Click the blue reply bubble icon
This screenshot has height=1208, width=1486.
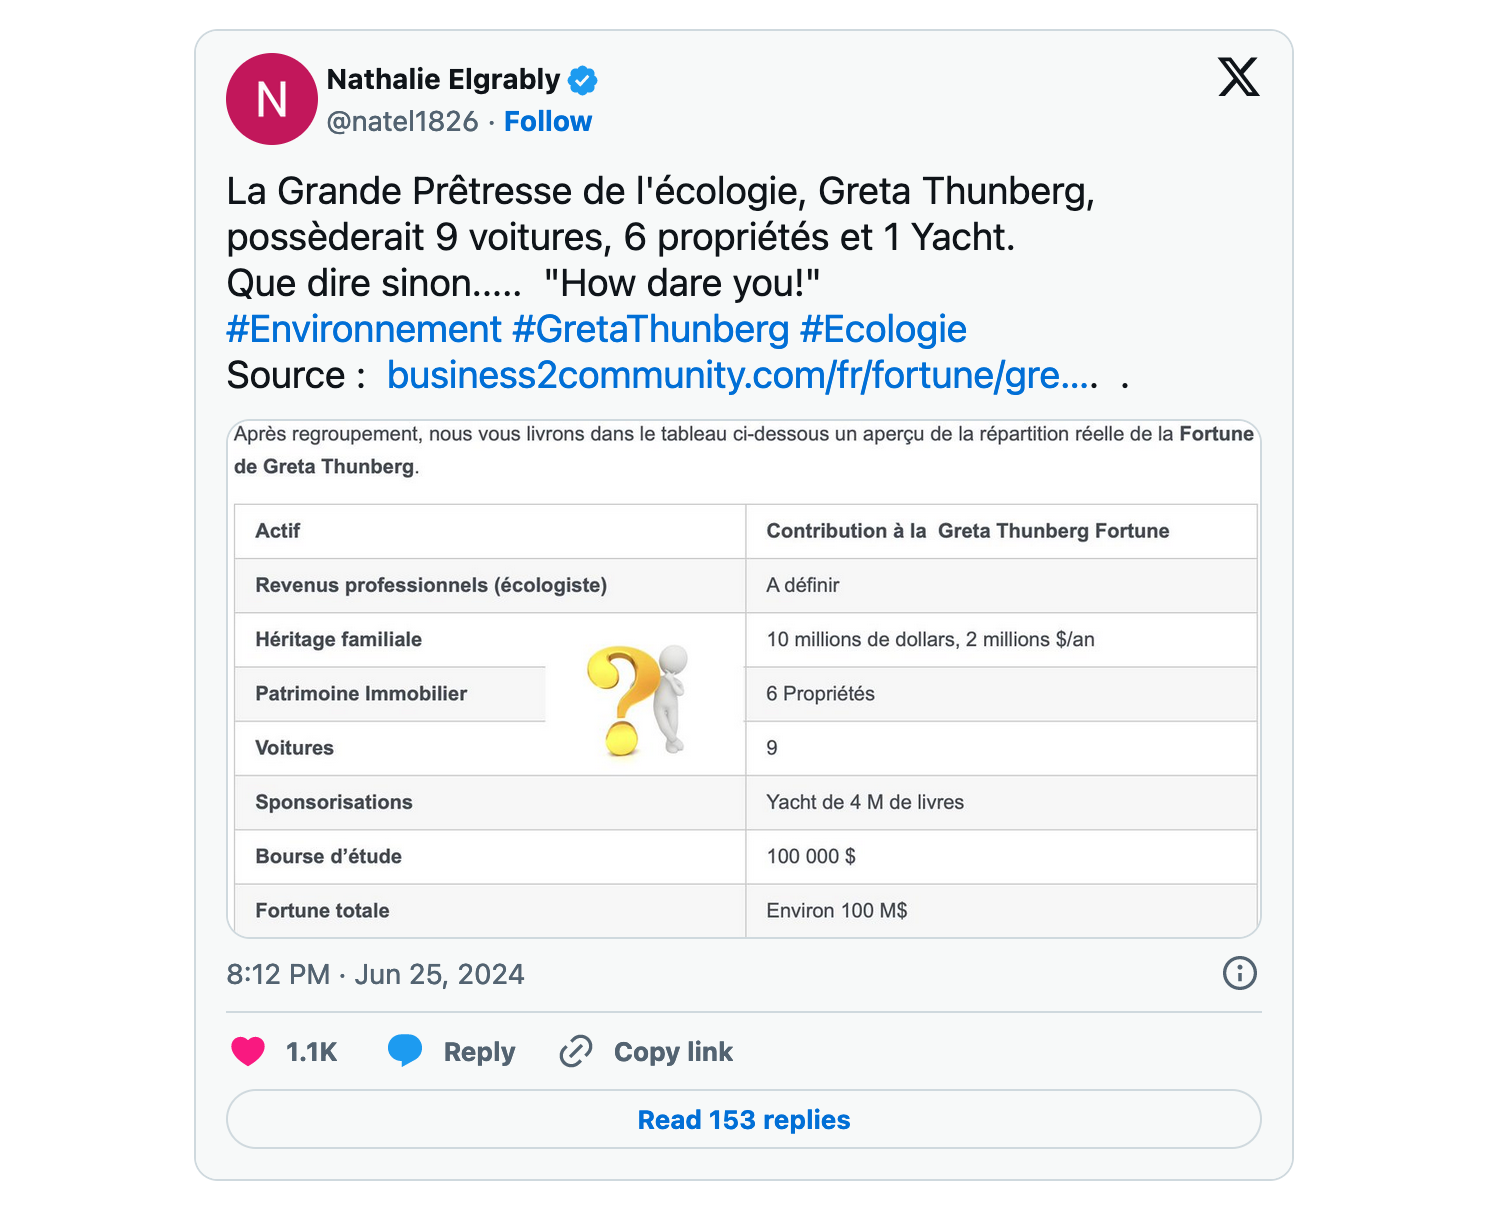coord(405,1050)
